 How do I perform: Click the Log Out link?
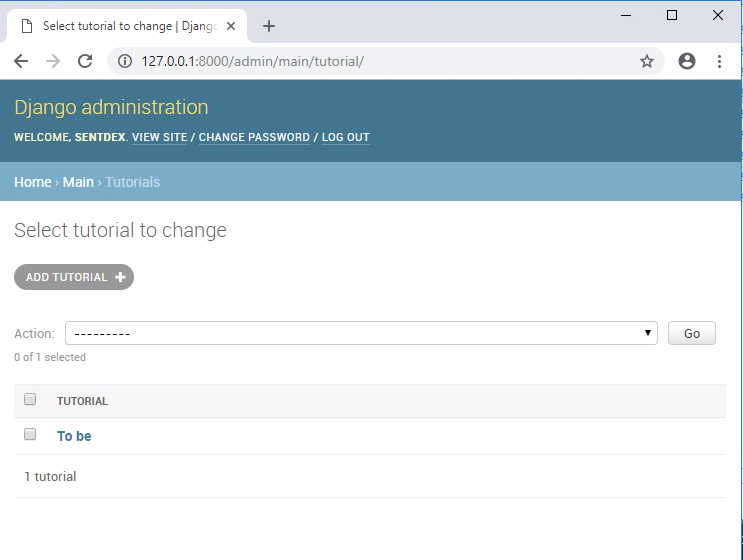pyautogui.click(x=345, y=137)
